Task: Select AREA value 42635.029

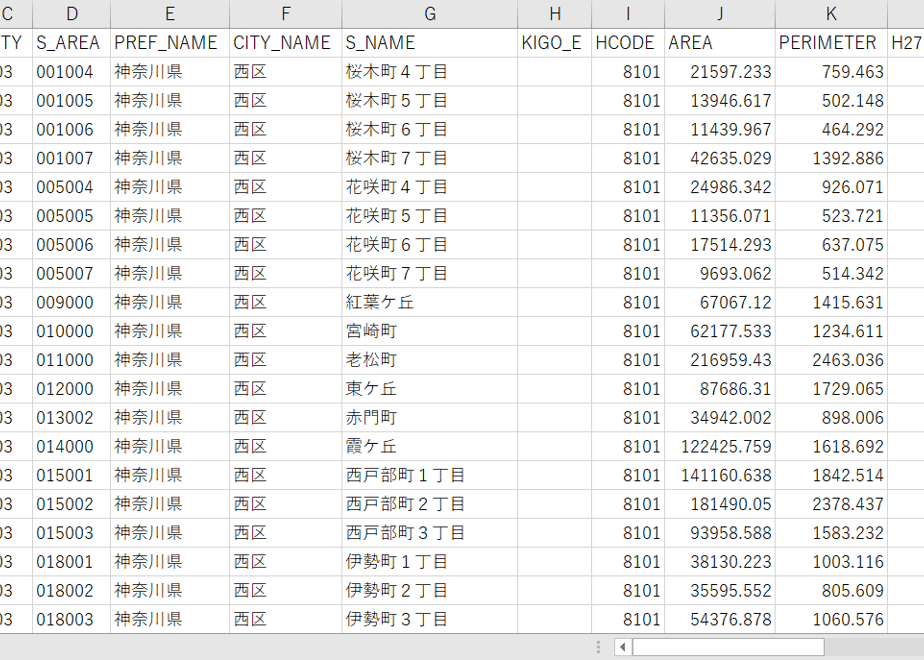Action: (x=720, y=158)
